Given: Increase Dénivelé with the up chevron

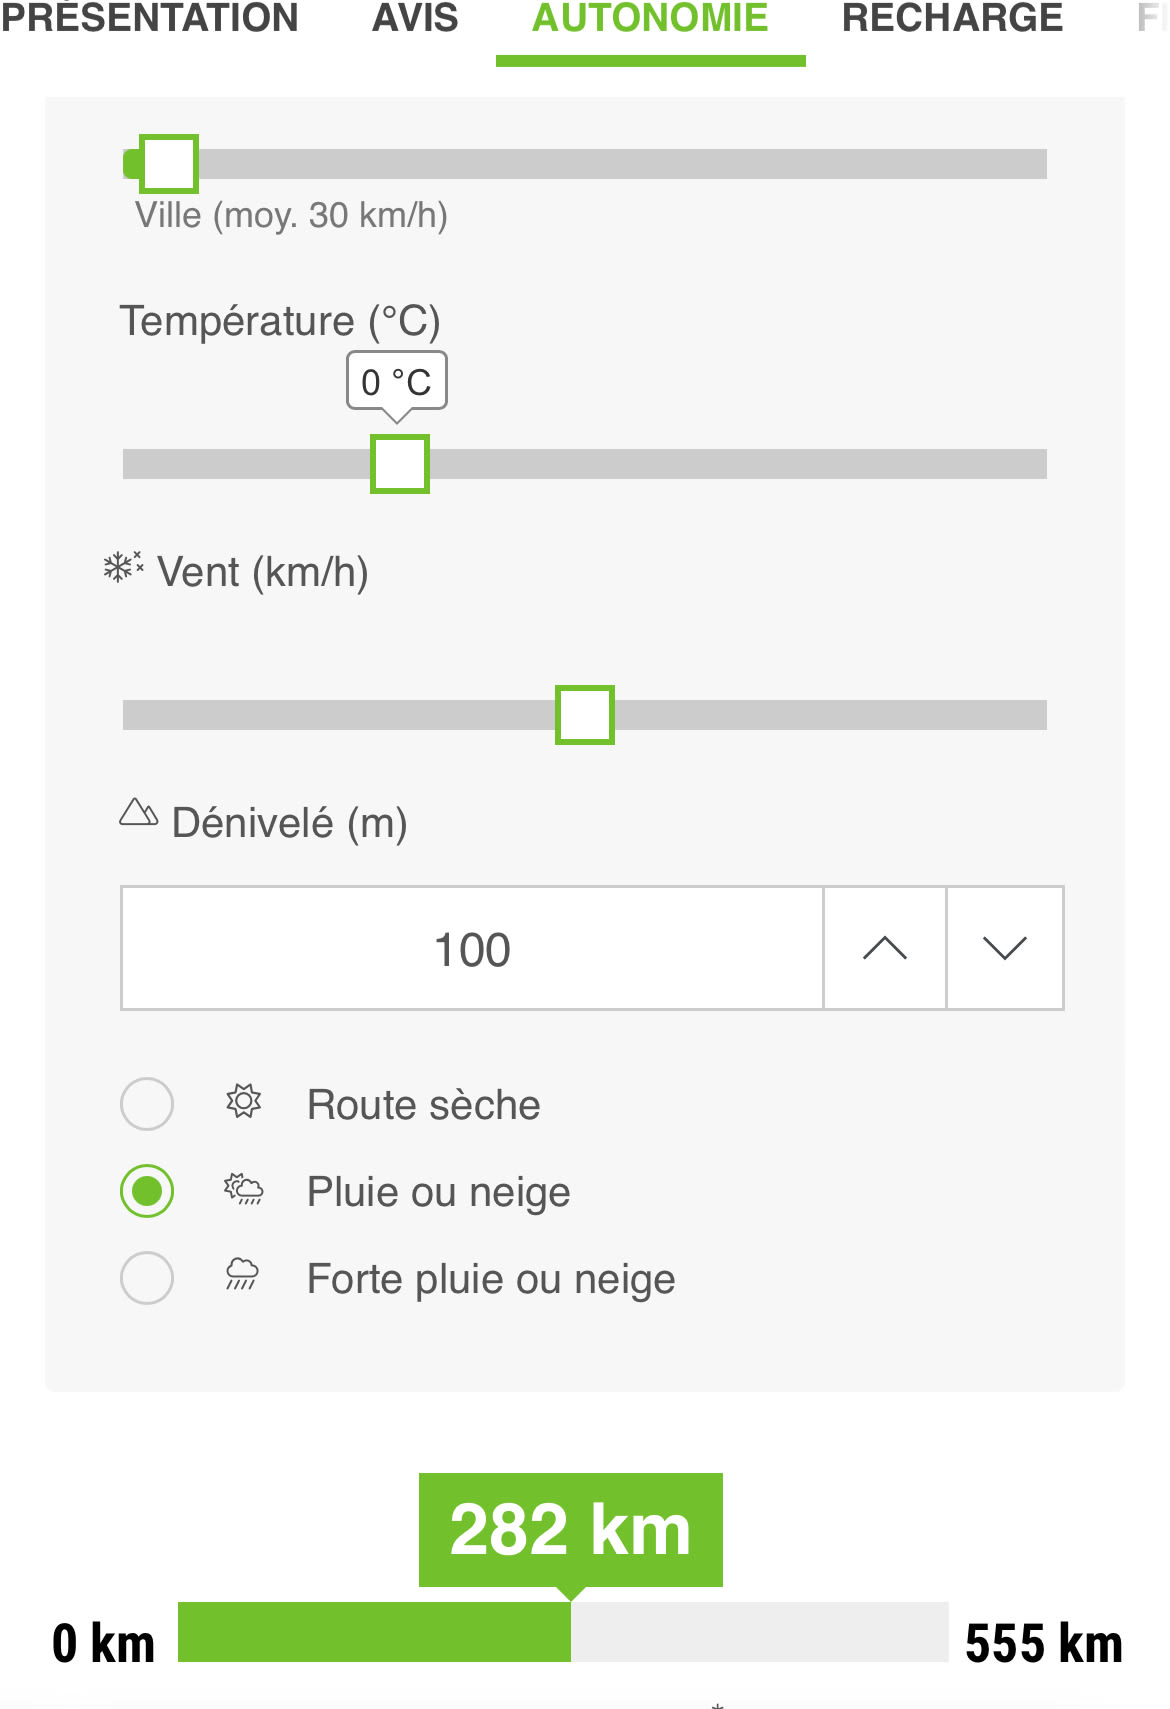Looking at the screenshot, I should point(885,948).
